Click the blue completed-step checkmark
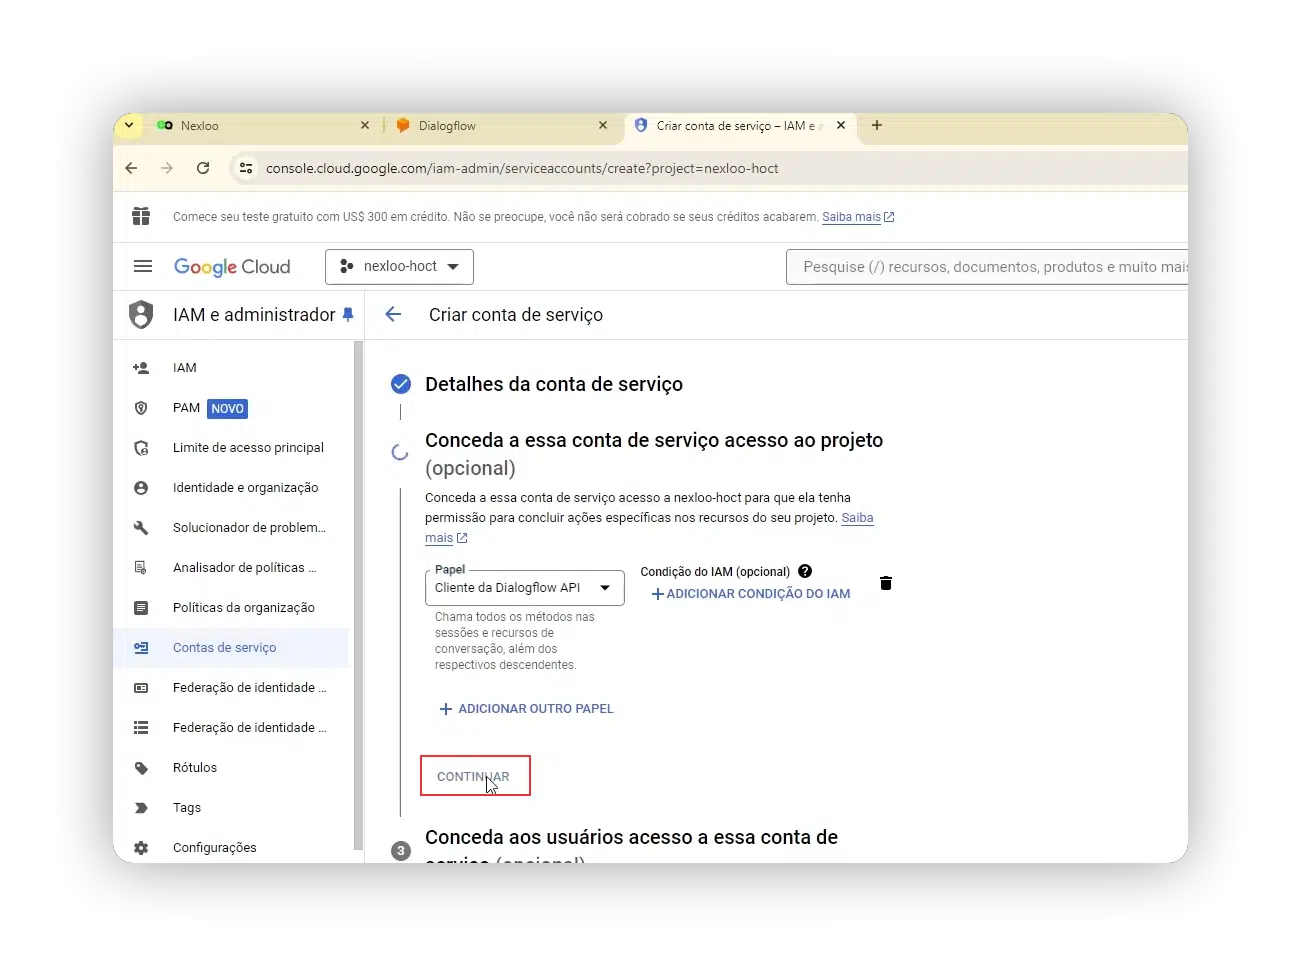1301x976 pixels. click(401, 384)
